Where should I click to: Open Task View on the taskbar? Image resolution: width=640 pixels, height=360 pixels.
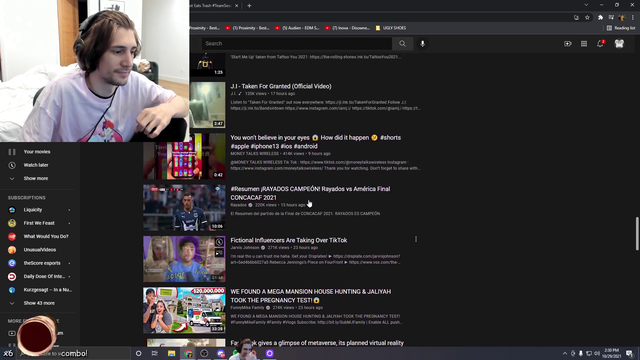click(155, 353)
